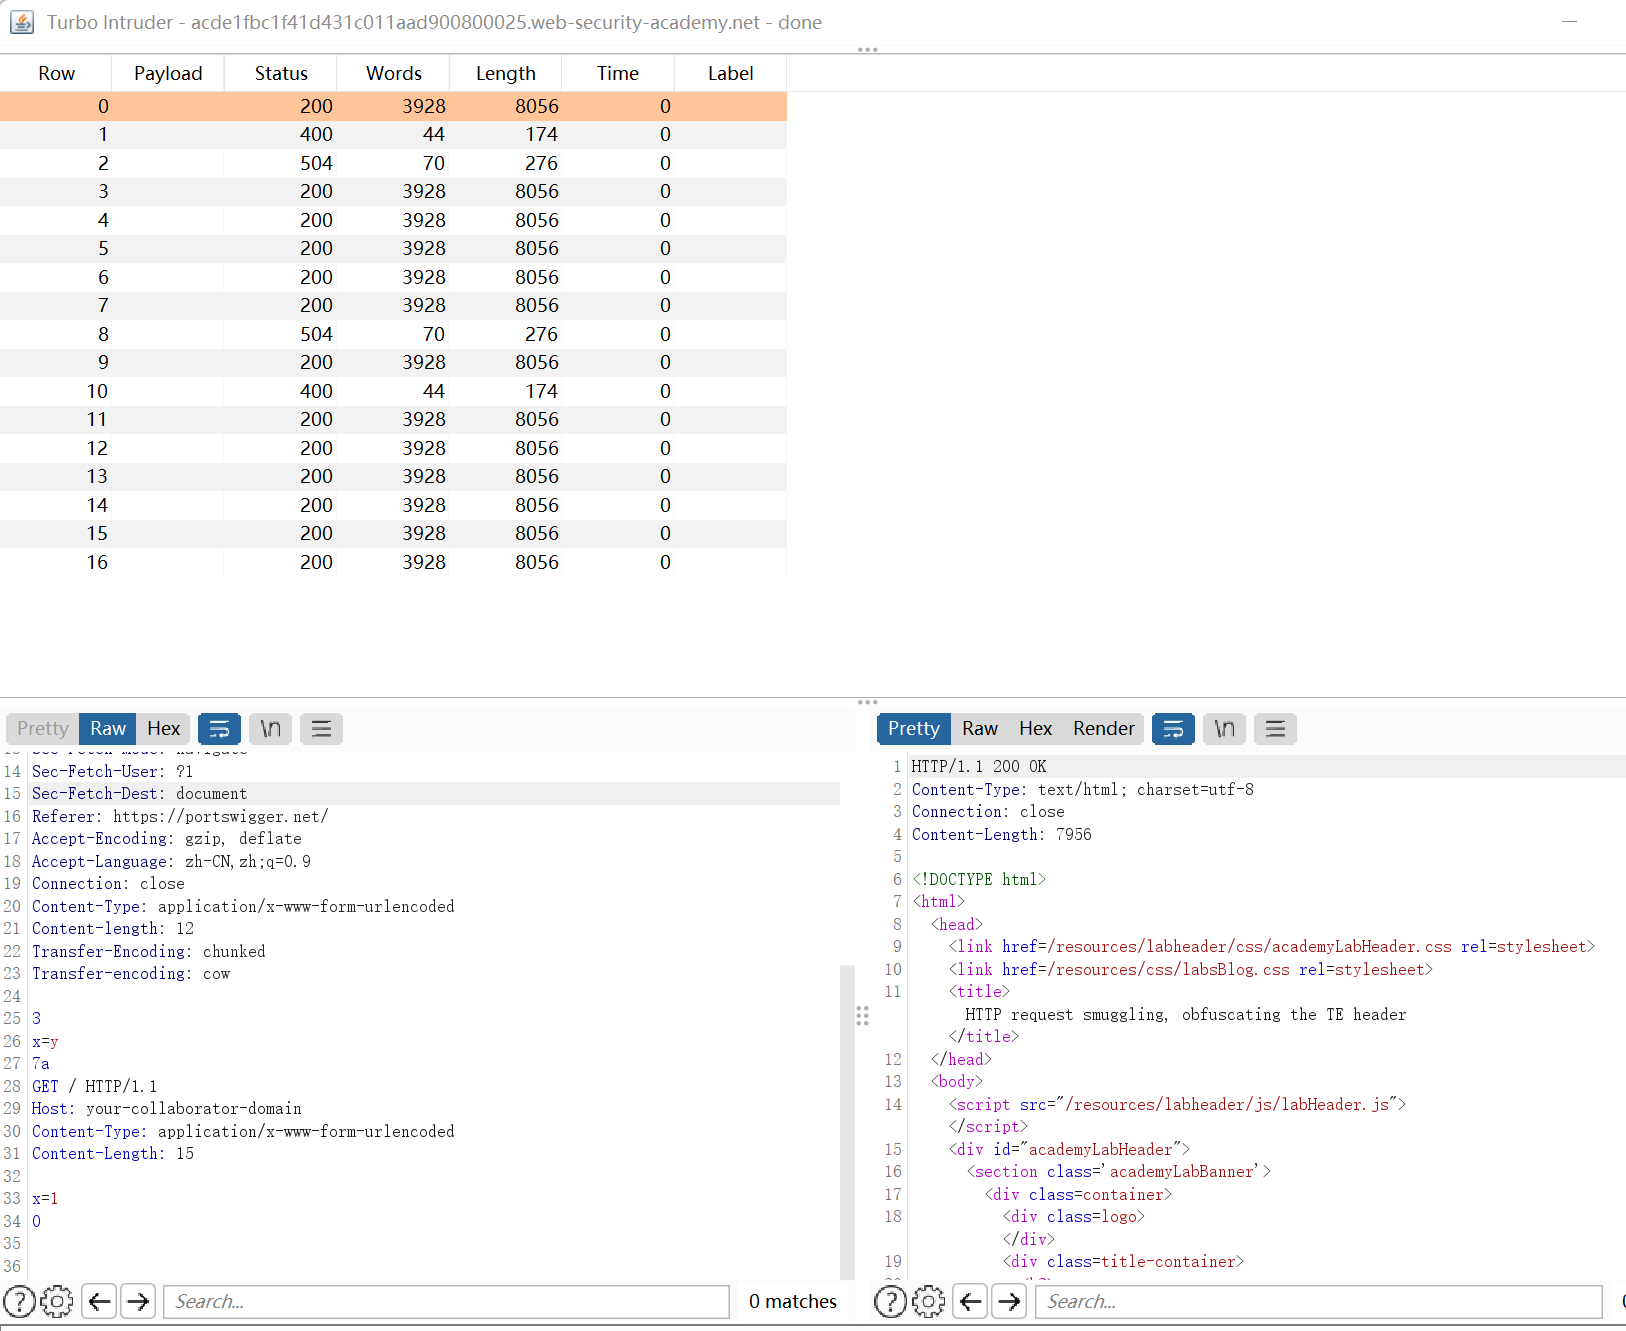
Task: Click the Turbo Intruder Java window icon
Action: [x=22, y=22]
